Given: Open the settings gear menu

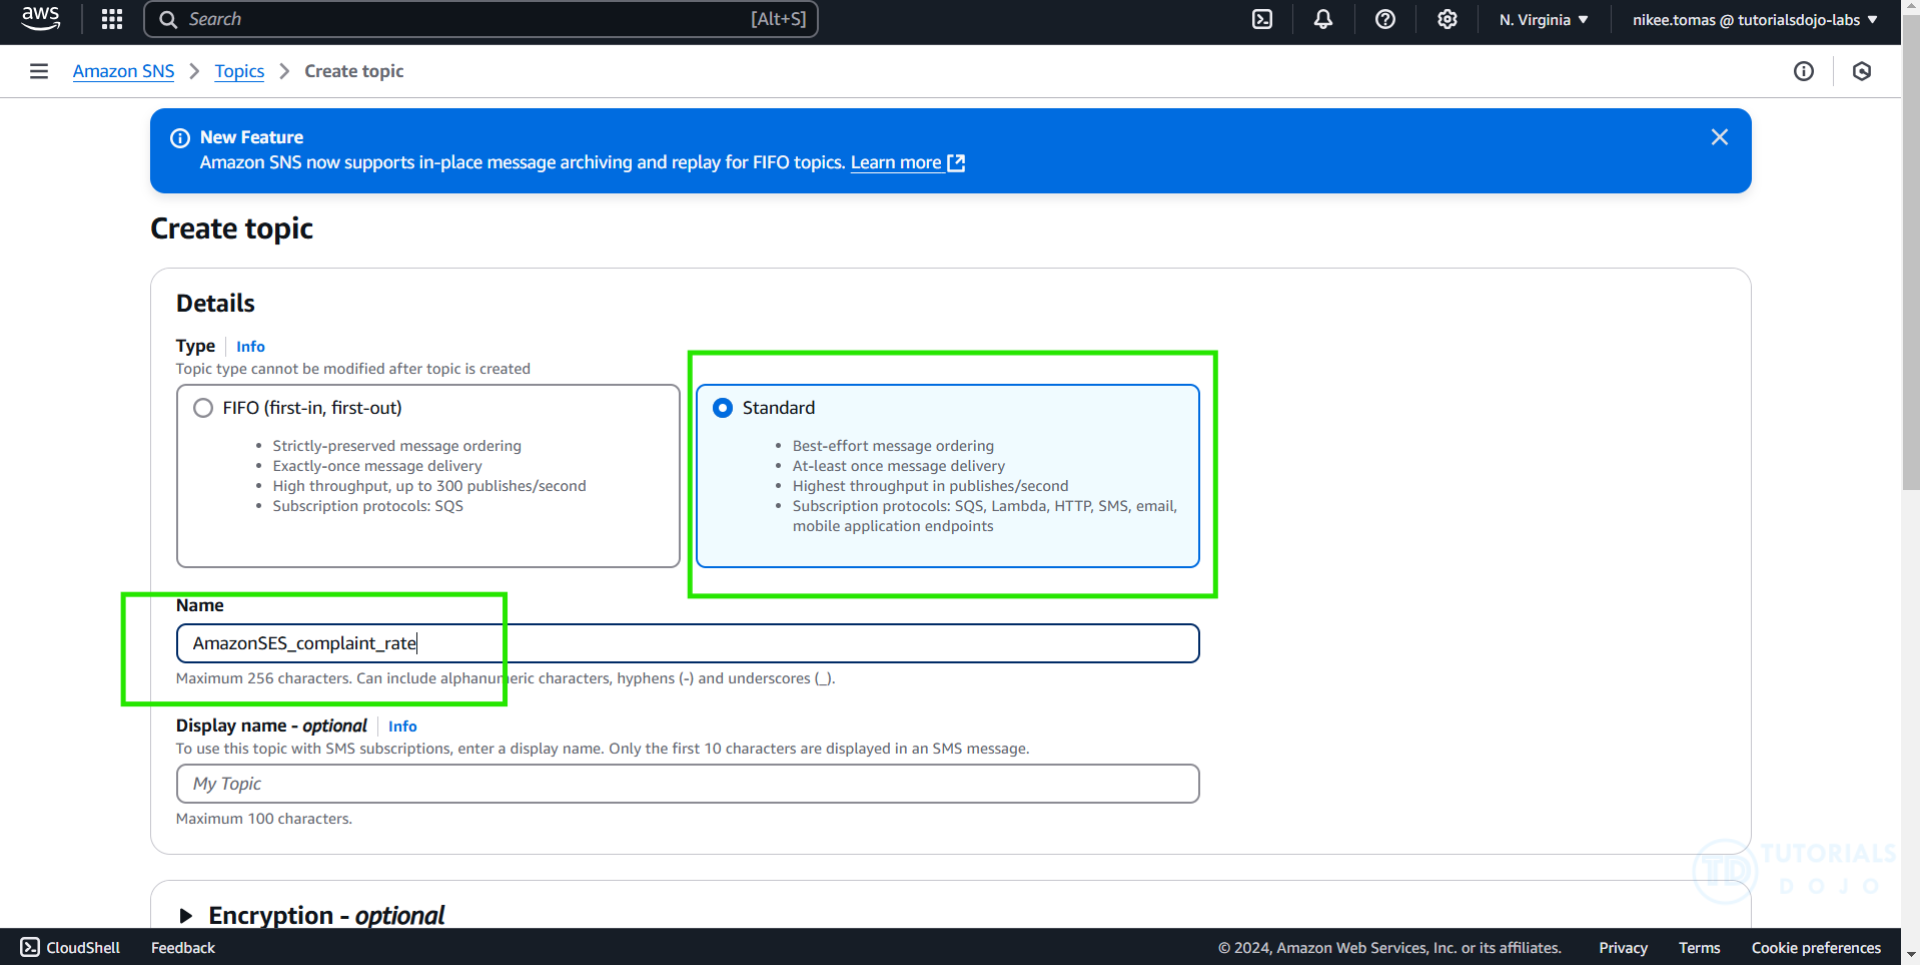Looking at the screenshot, I should click(1447, 19).
